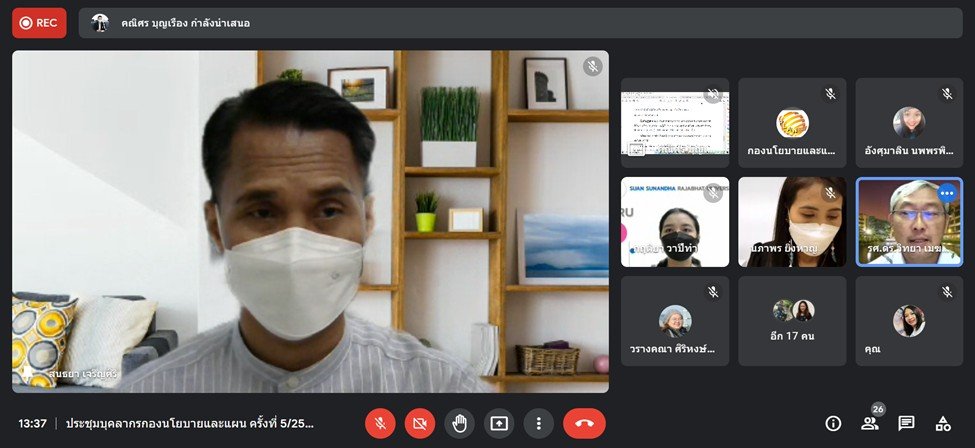Click the REC recording indicator

(39, 22)
